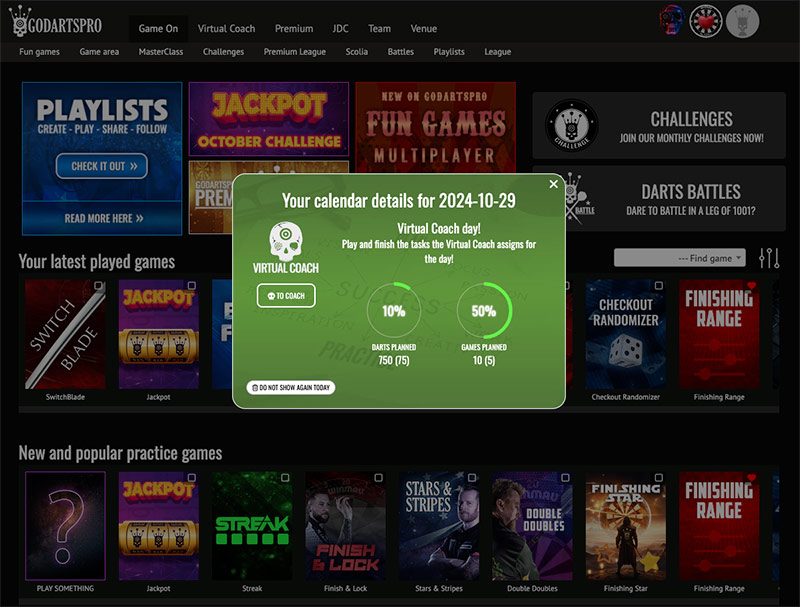Tick checkbox on popular Jackpot card

coord(192,478)
